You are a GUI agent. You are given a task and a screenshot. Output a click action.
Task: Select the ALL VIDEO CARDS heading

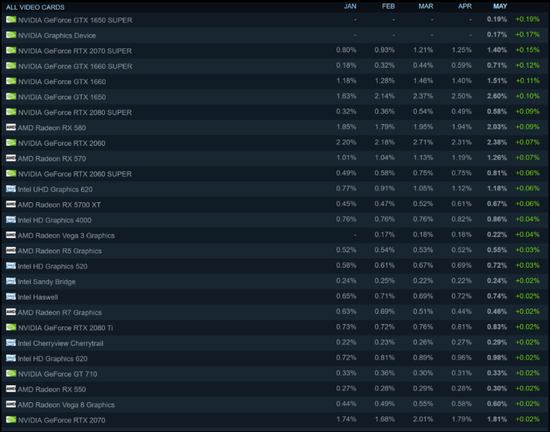[35, 7]
